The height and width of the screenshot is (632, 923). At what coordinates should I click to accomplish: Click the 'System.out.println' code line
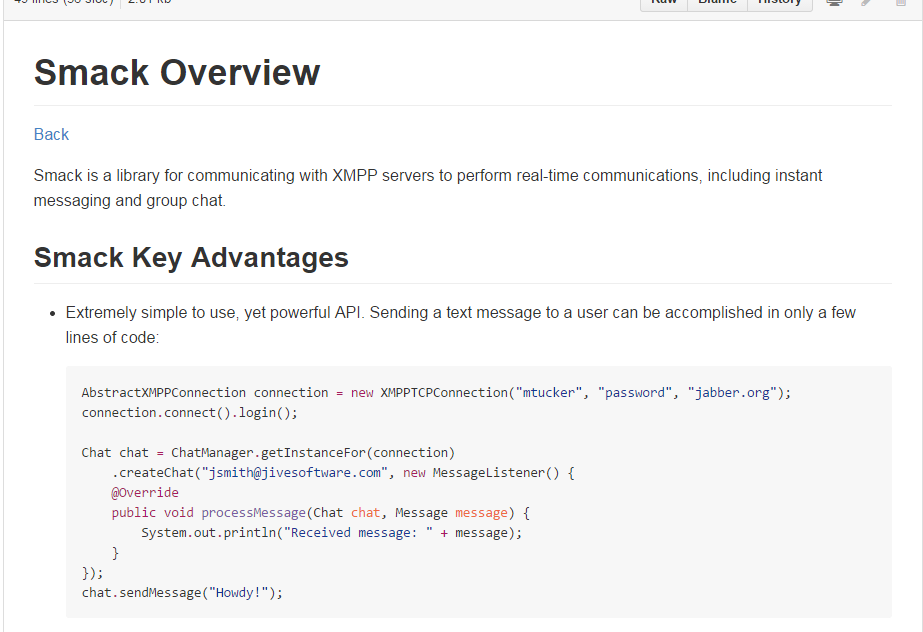(331, 533)
